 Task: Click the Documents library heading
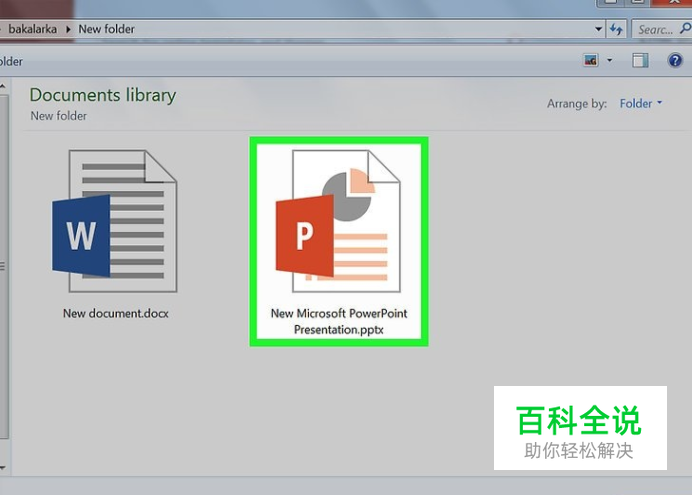103,95
